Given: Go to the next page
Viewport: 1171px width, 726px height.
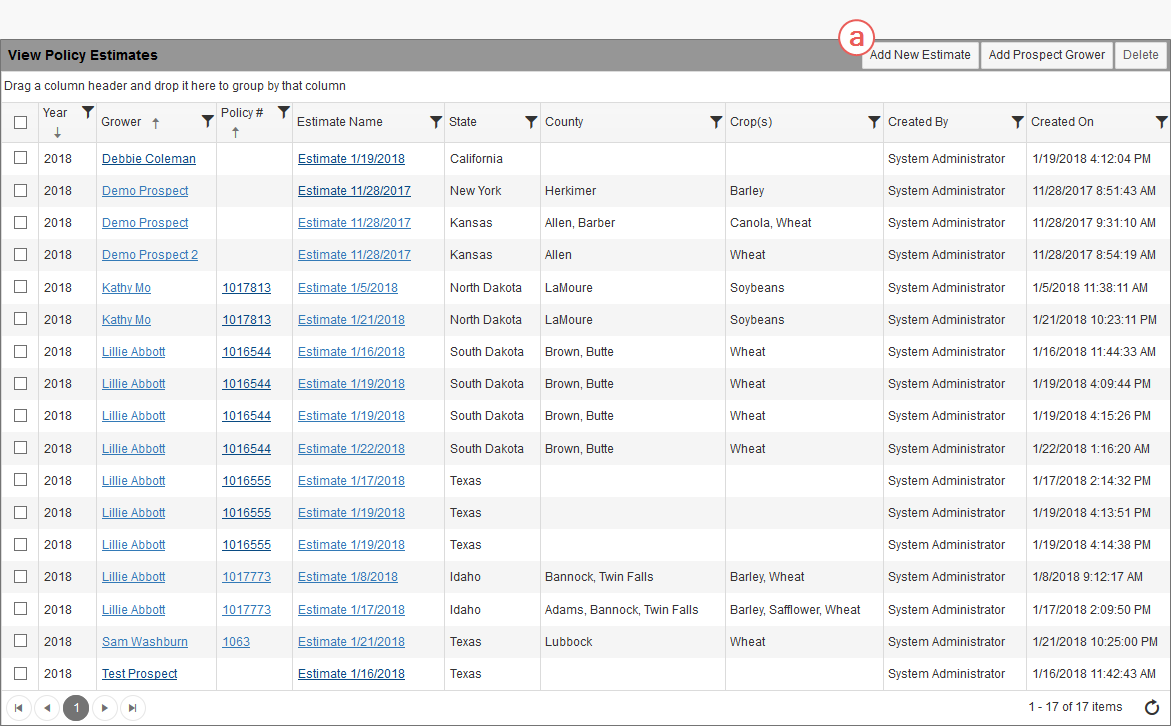Looking at the screenshot, I should [x=105, y=708].
